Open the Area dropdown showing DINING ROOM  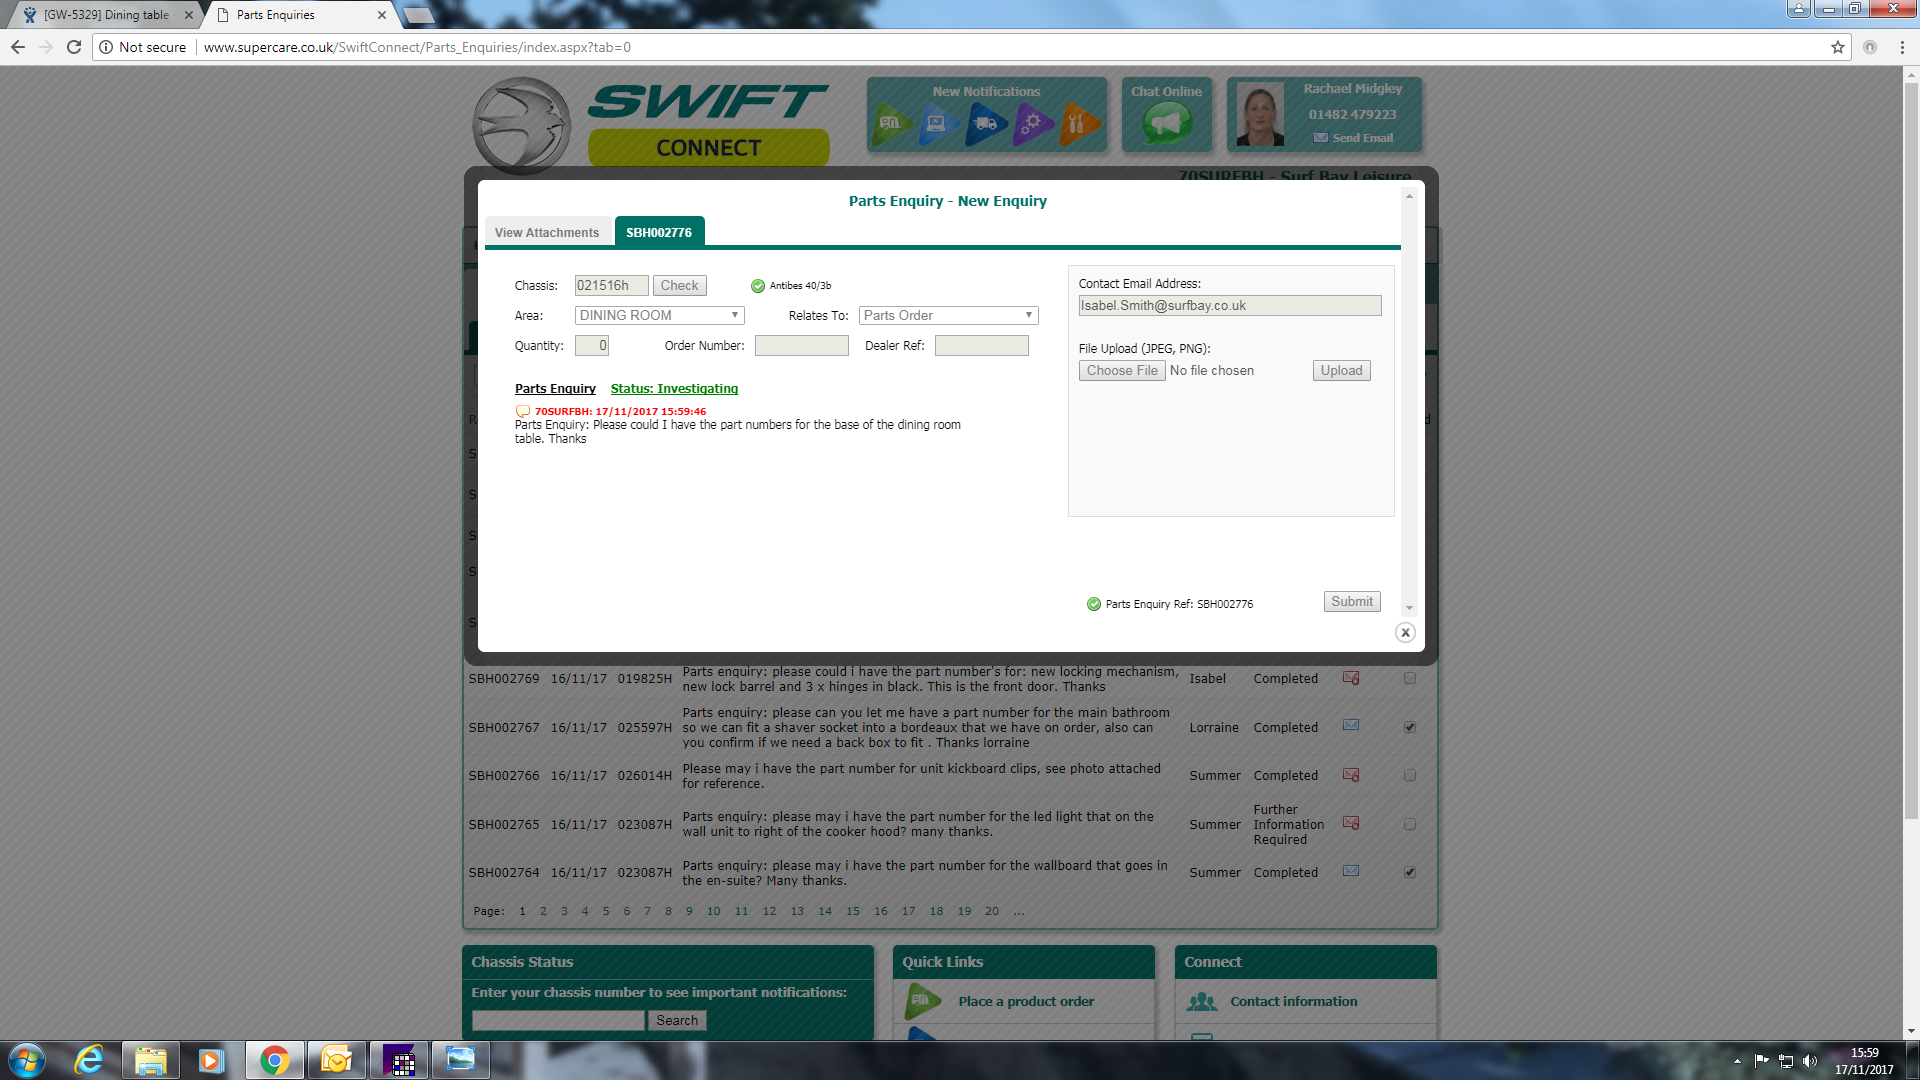coord(659,315)
